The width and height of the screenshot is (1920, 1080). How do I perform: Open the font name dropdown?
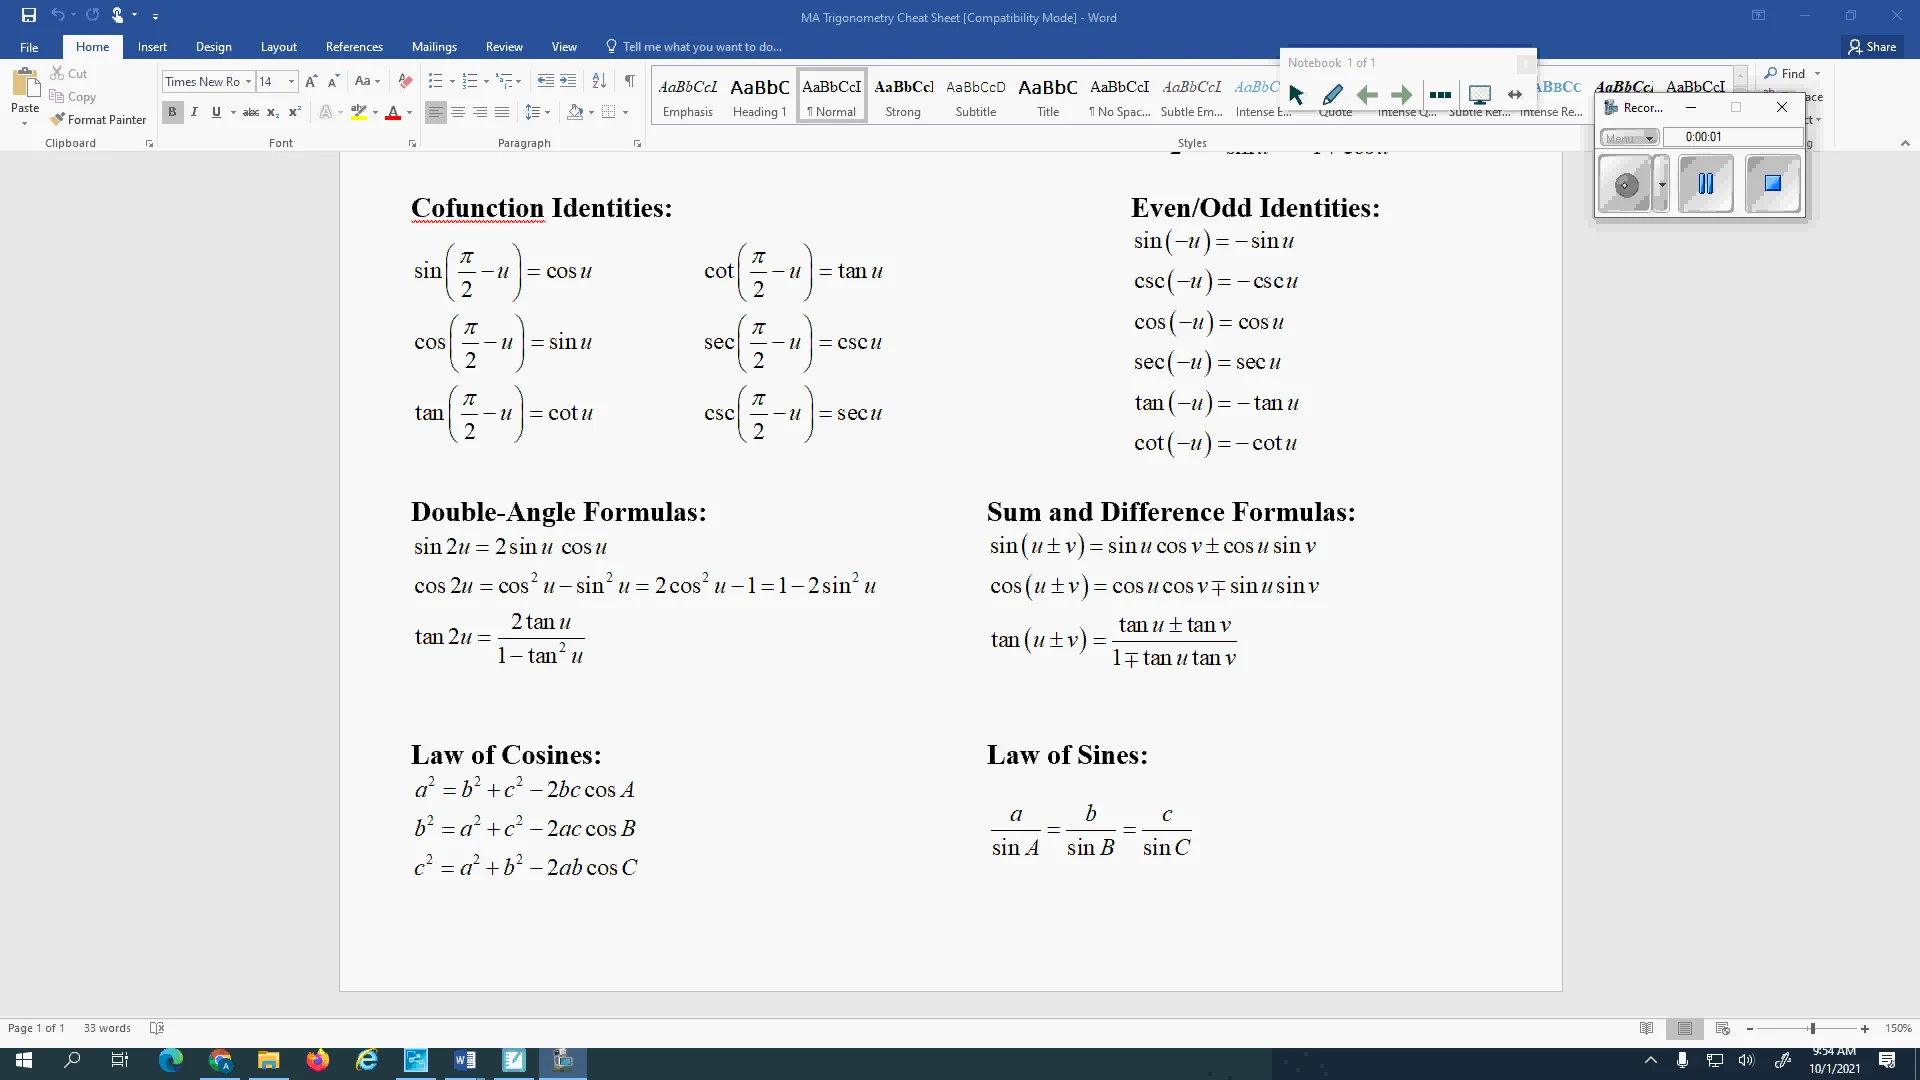coord(248,82)
